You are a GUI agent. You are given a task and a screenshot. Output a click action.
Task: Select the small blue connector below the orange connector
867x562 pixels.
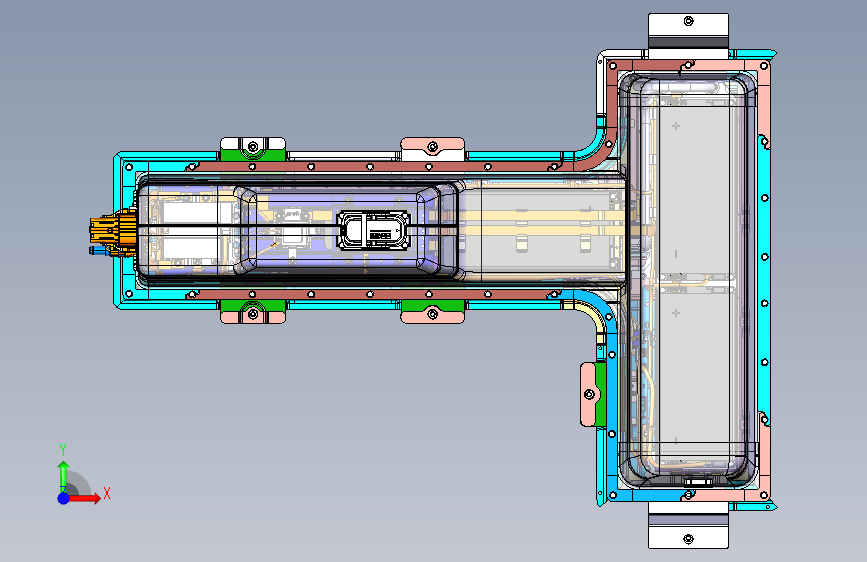point(99,251)
